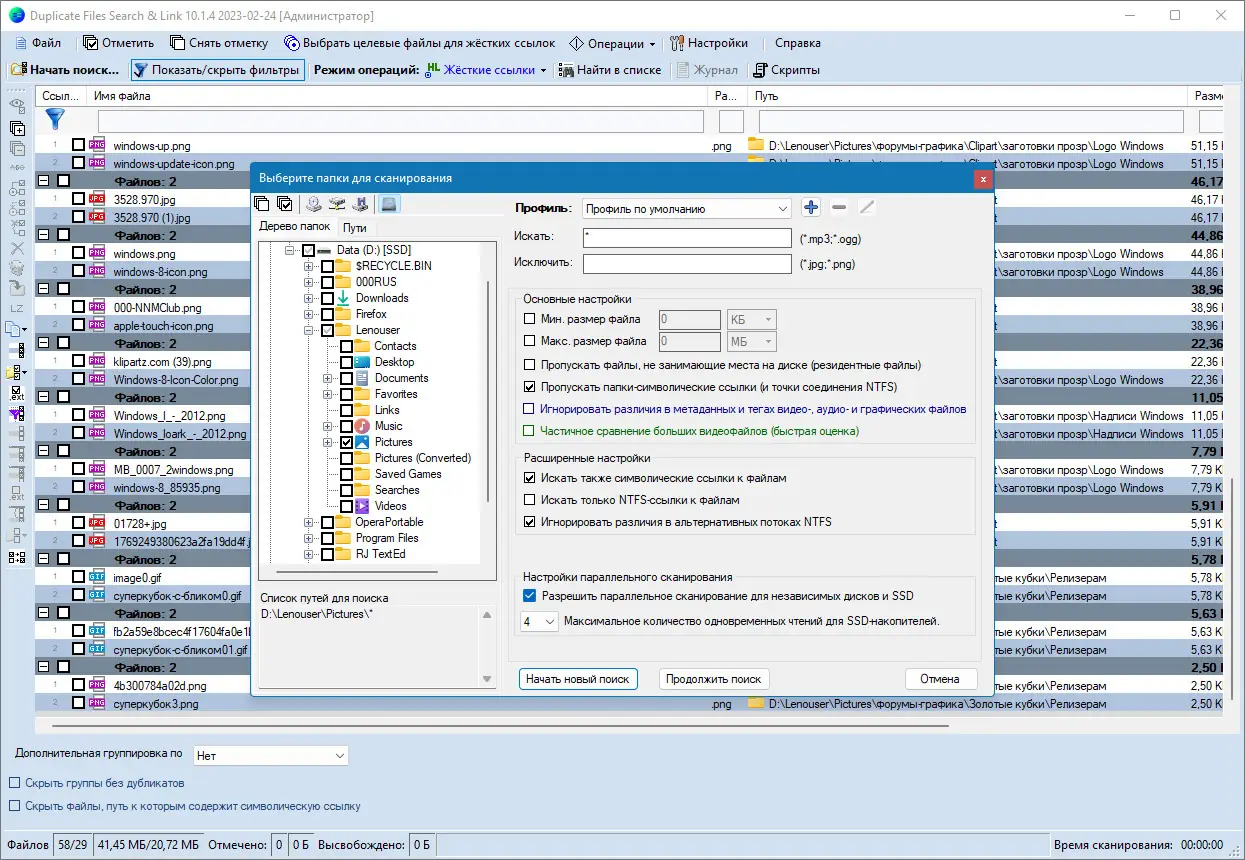This screenshot has width=1245, height=860.
Task: Click the Mark (Отметить) toolbar item
Action: [x=119, y=43]
